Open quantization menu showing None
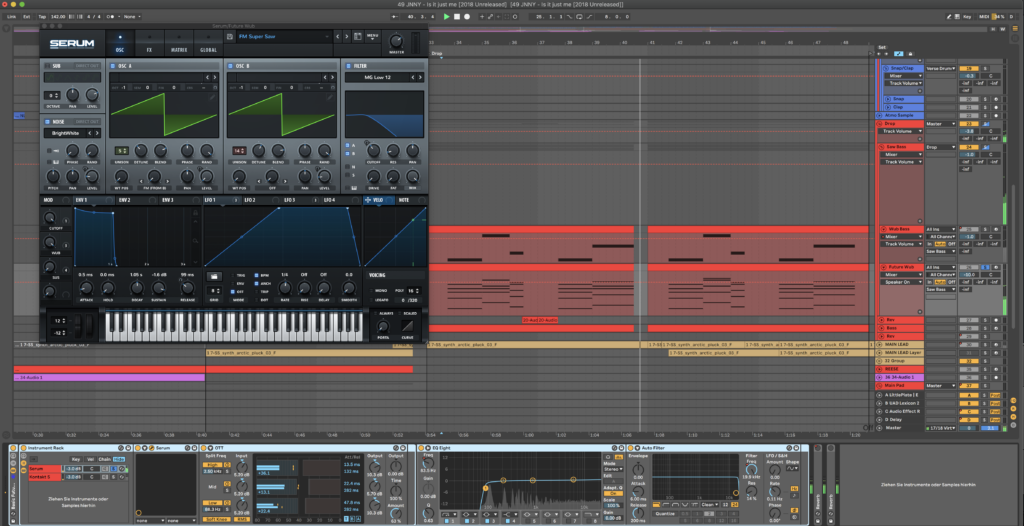This screenshot has width=1024, height=526. 133,16
